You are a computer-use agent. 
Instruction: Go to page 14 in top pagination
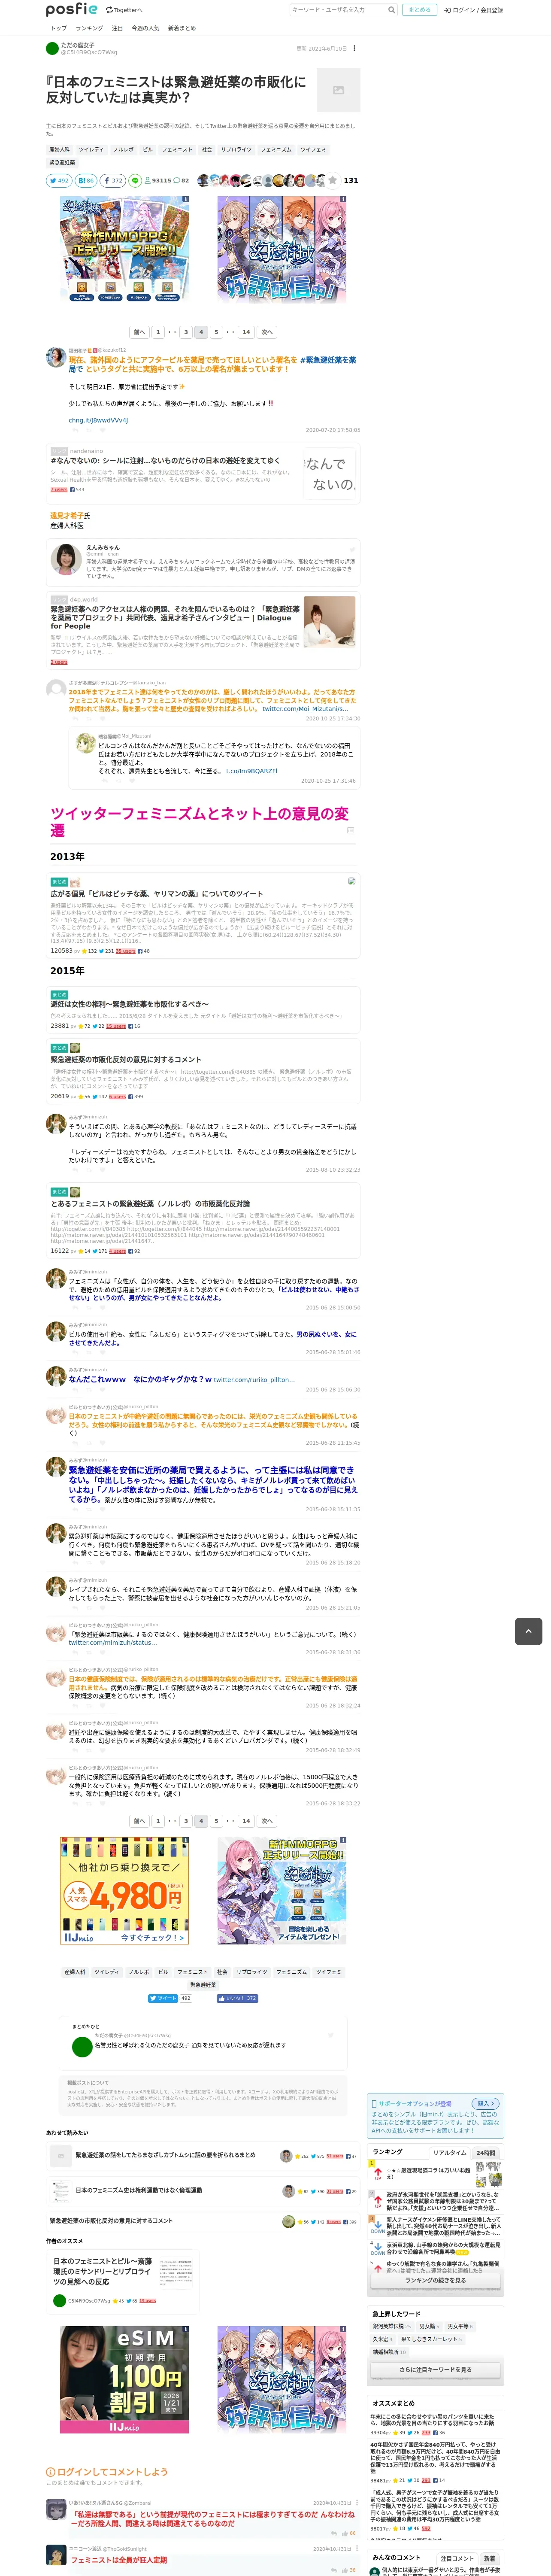point(246,332)
